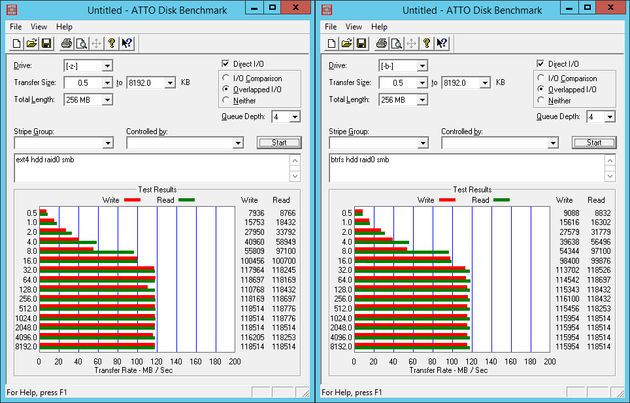630x403 pixels.
Task: Click green Read legend swatch in left window
Action: (186, 200)
